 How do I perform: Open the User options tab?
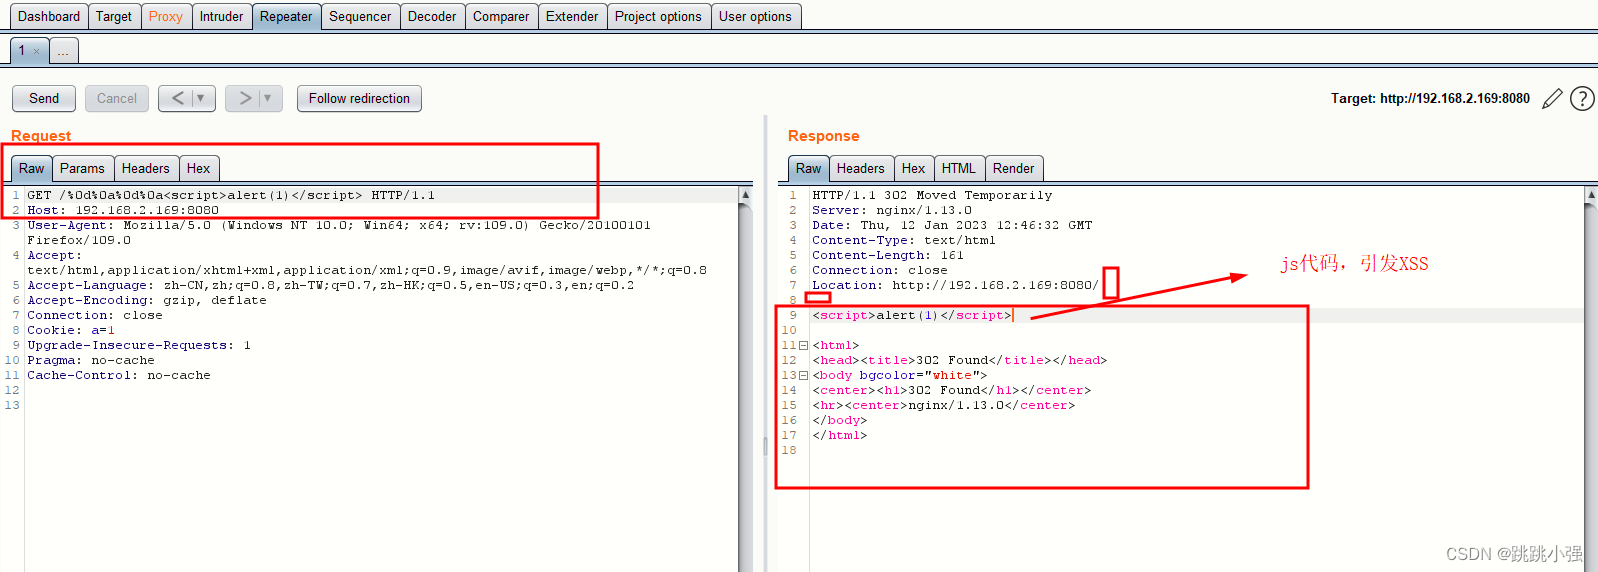[755, 16]
